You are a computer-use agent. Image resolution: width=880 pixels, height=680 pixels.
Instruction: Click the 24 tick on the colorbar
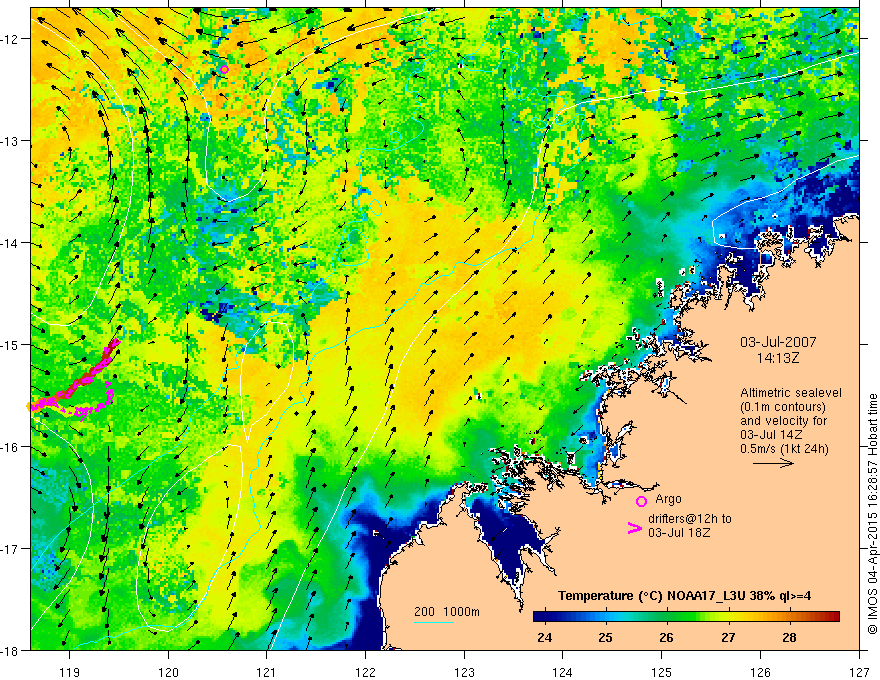click(x=544, y=638)
